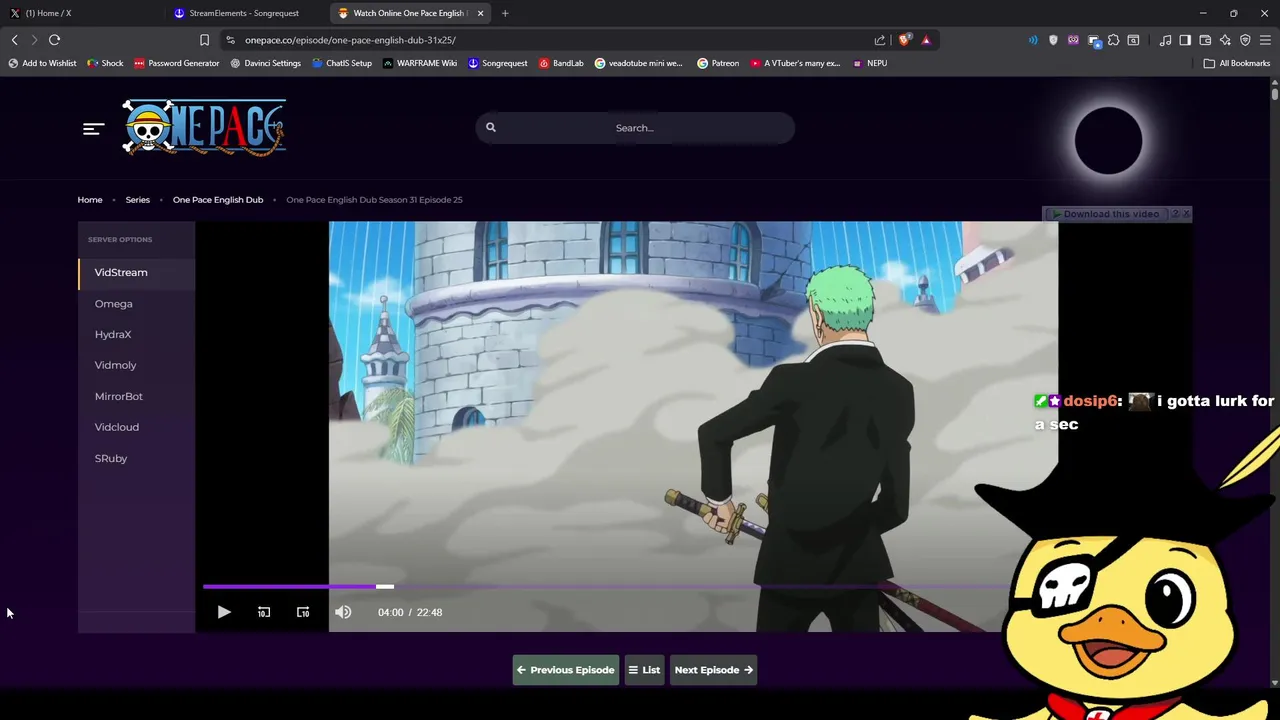Image resolution: width=1280 pixels, height=720 pixels.
Task: Go back in browser history
Action: pos(14,40)
